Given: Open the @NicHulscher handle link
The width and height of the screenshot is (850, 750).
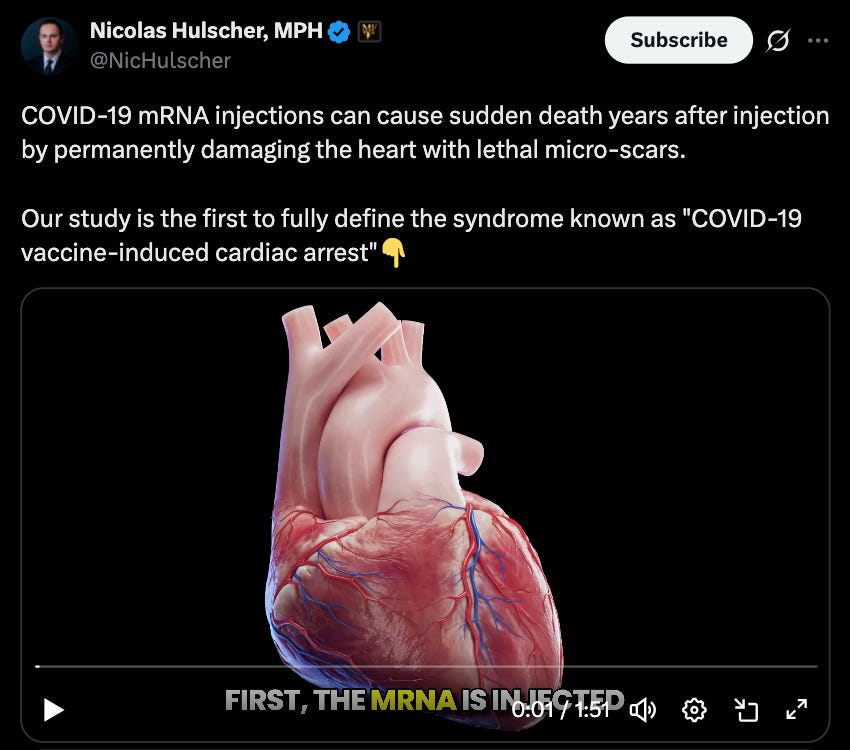Looking at the screenshot, I should [x=160, y=61].
